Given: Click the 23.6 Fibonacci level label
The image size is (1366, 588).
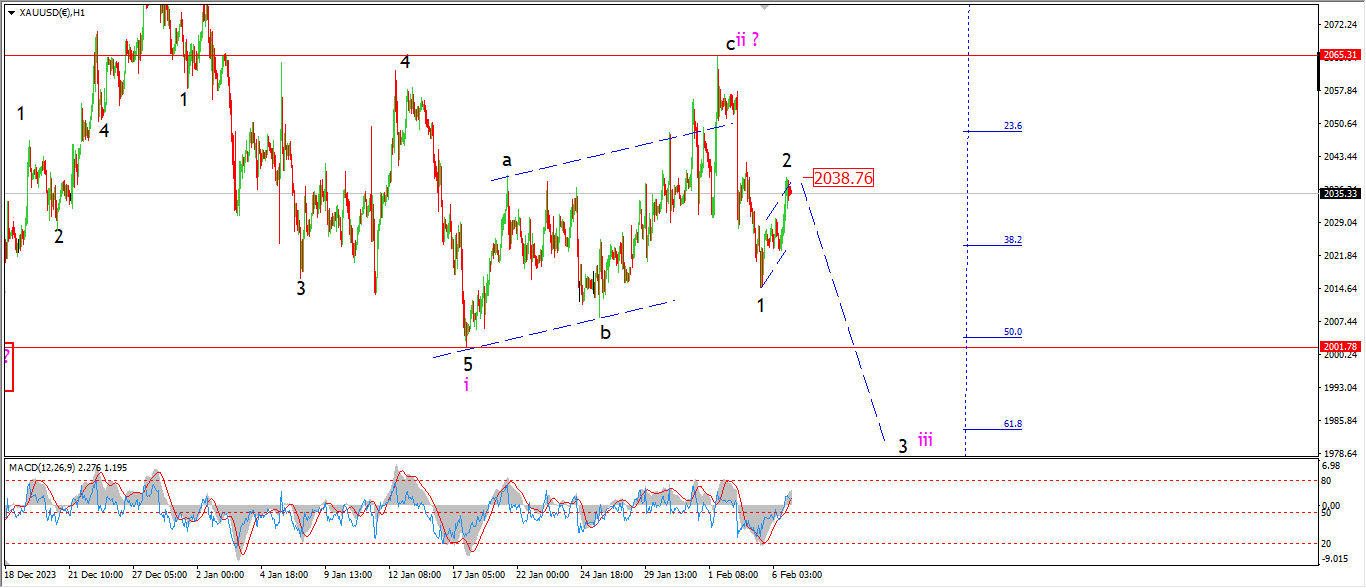Looking at the screenshot, I should (x=1013, y=126).
